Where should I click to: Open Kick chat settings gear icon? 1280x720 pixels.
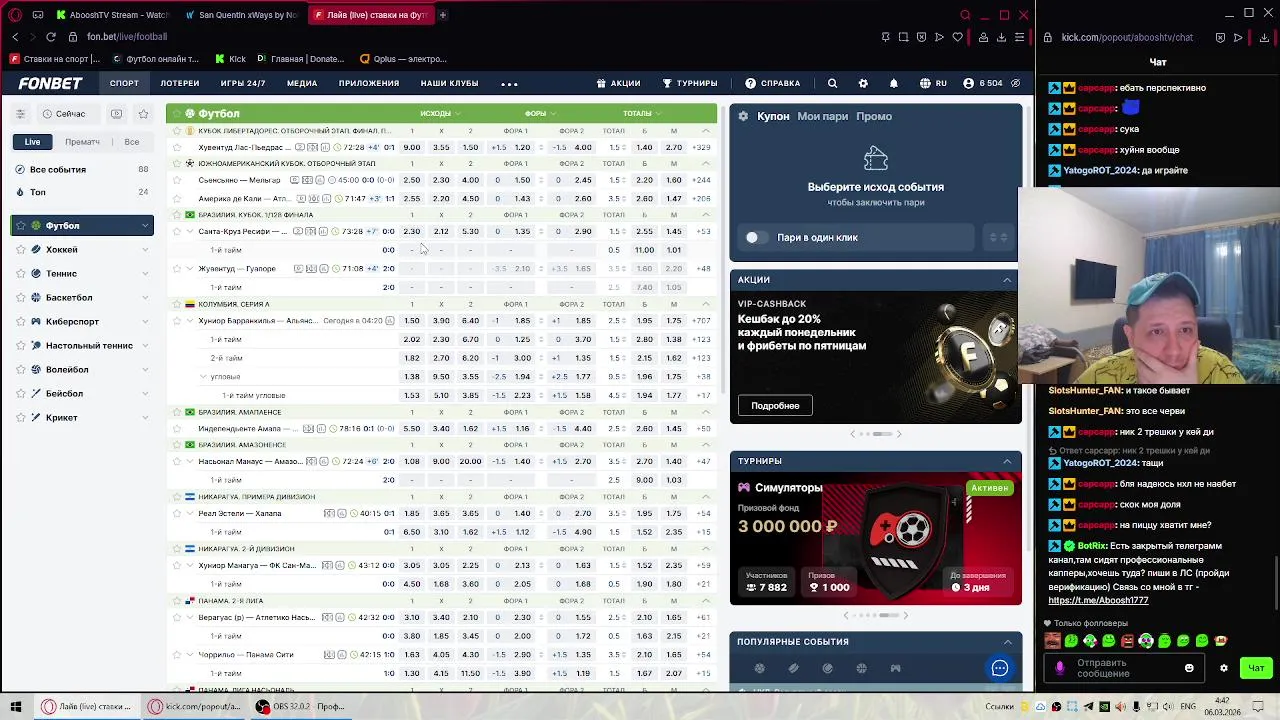pyautogui.click(x=1223, y=668)
